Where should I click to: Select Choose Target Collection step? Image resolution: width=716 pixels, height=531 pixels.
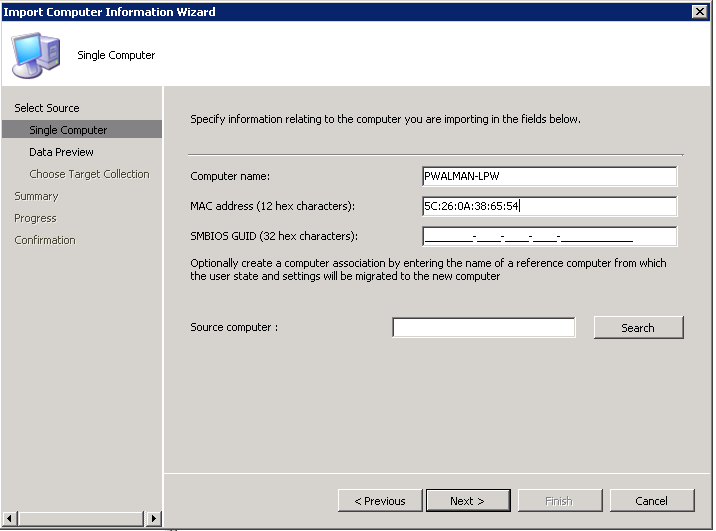coord(89,174)
